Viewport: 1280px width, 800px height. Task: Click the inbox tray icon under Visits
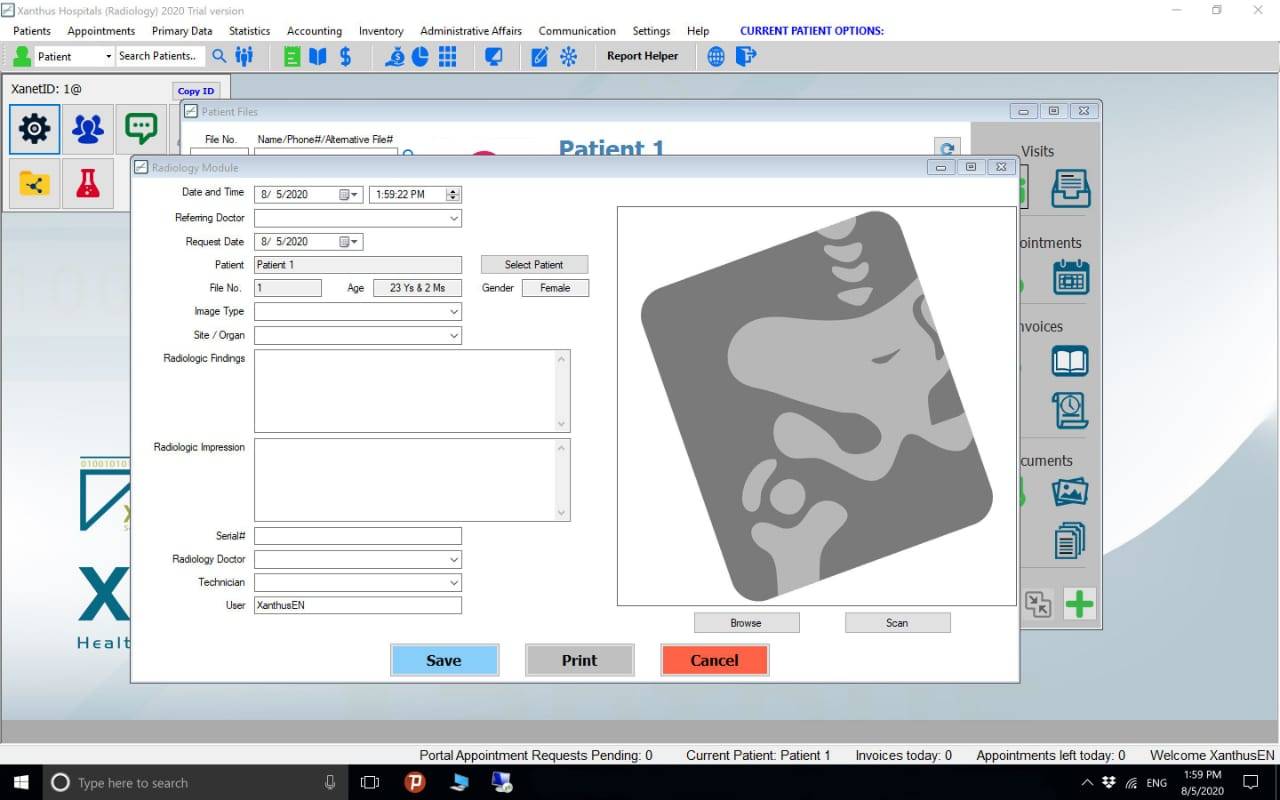pyautogui.click(x=1070, y=188)
